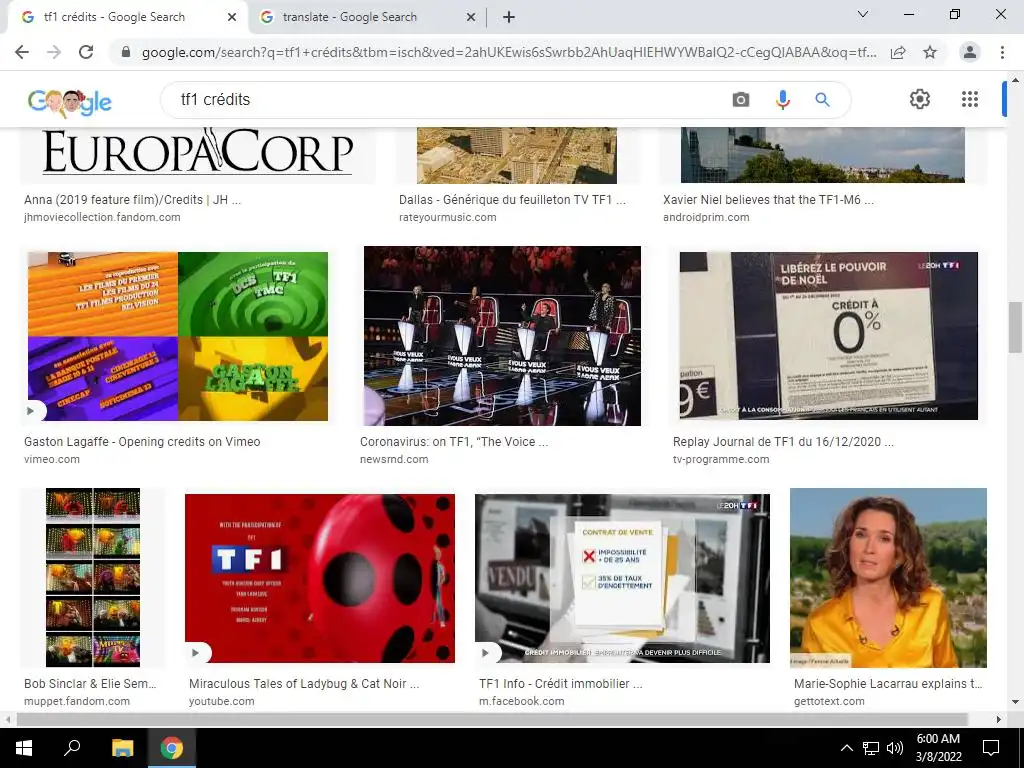
Task: Open the Google apps grid
Action: pos(970,99)
